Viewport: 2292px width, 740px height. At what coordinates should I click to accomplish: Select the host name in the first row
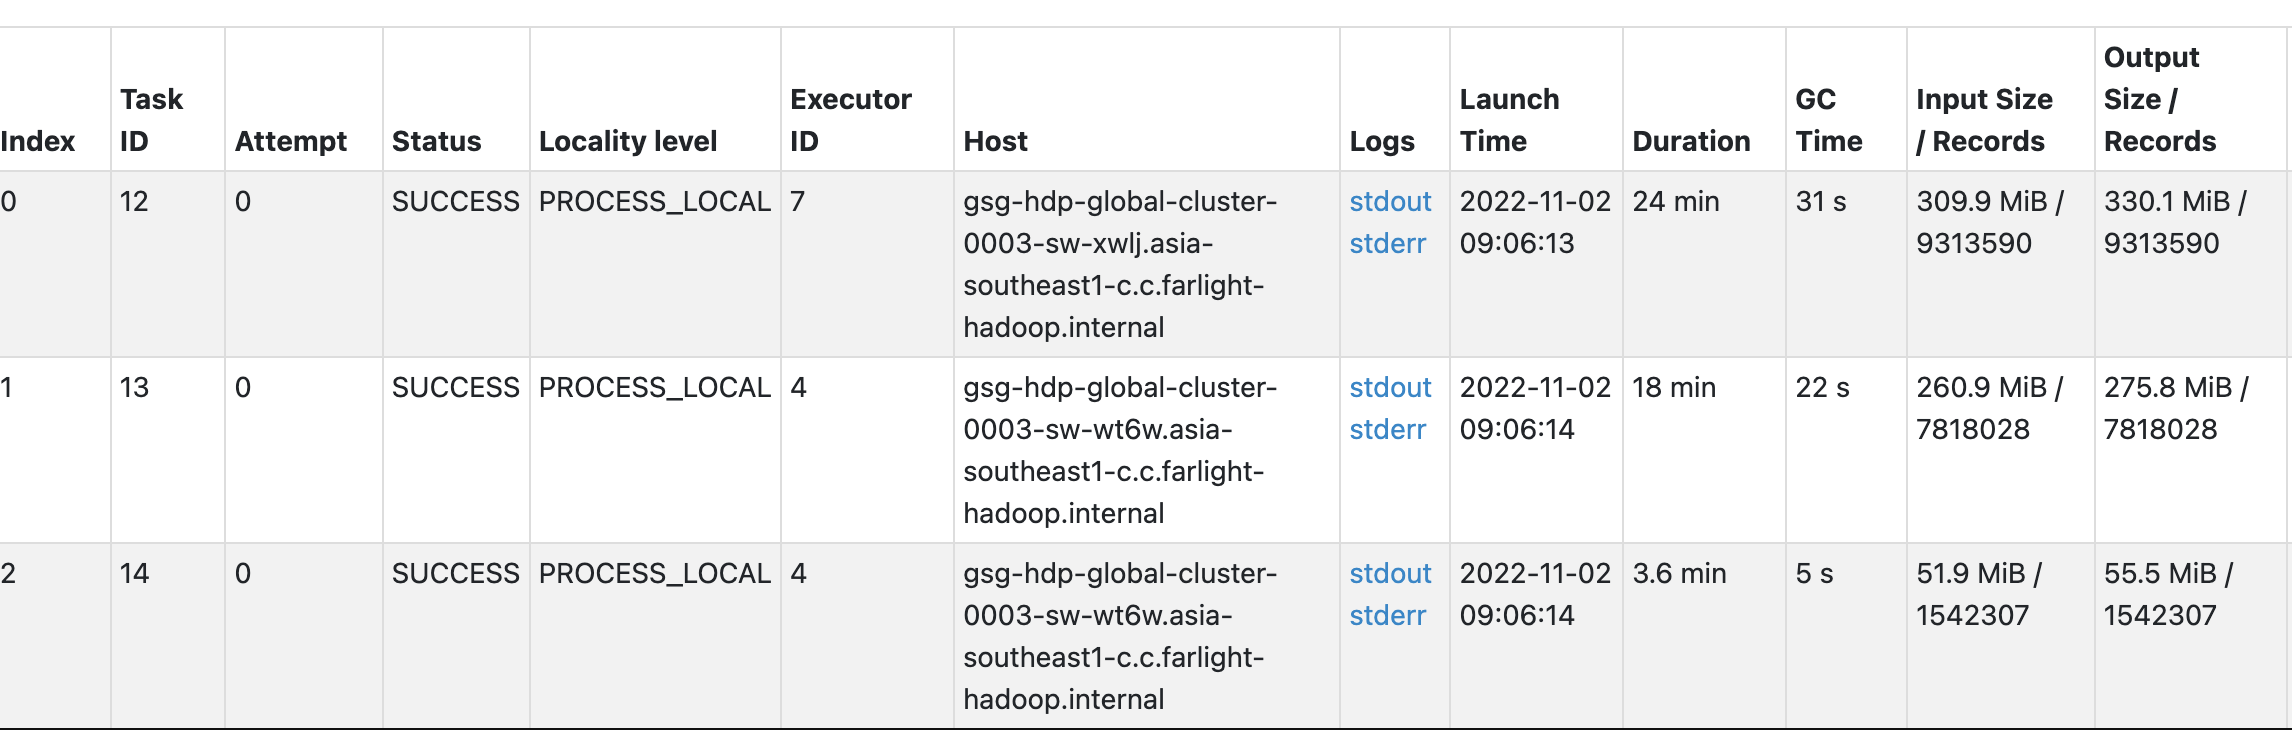(1121, 264)
